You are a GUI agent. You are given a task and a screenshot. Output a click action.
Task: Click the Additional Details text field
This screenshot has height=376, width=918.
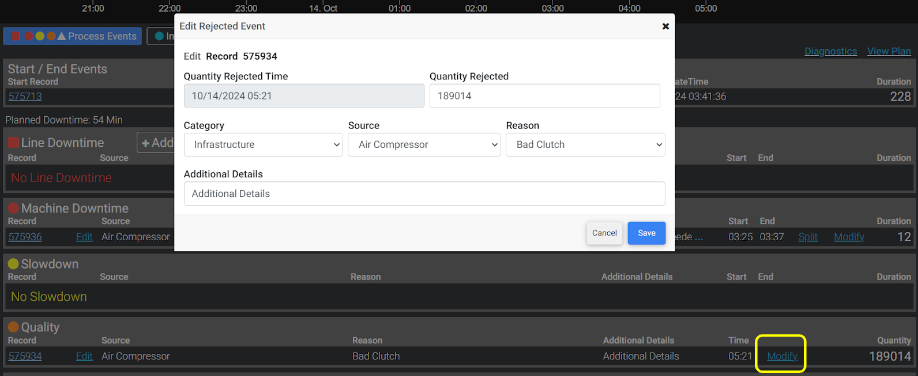click(424, 193)
